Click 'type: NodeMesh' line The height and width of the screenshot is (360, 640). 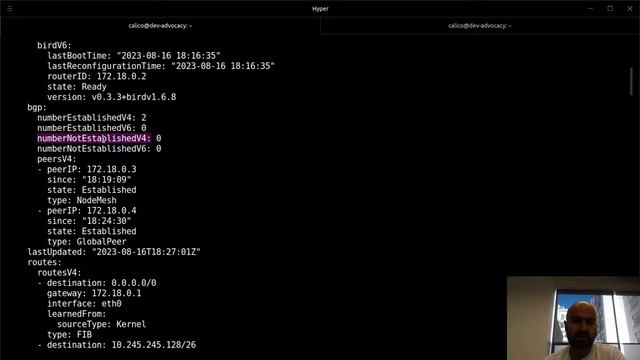point(82,200)
